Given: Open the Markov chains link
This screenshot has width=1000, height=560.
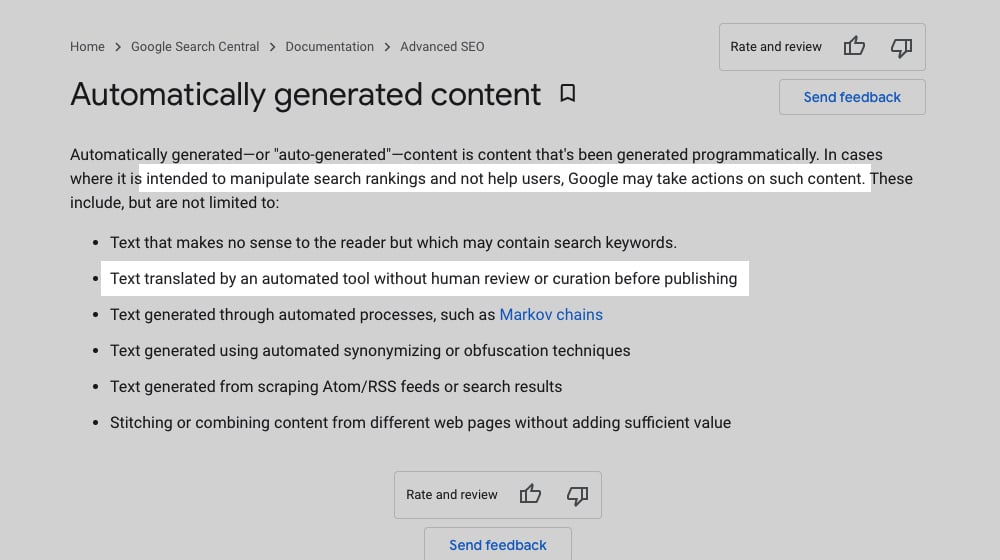Looking at the screenshot, I should [551, 314].
